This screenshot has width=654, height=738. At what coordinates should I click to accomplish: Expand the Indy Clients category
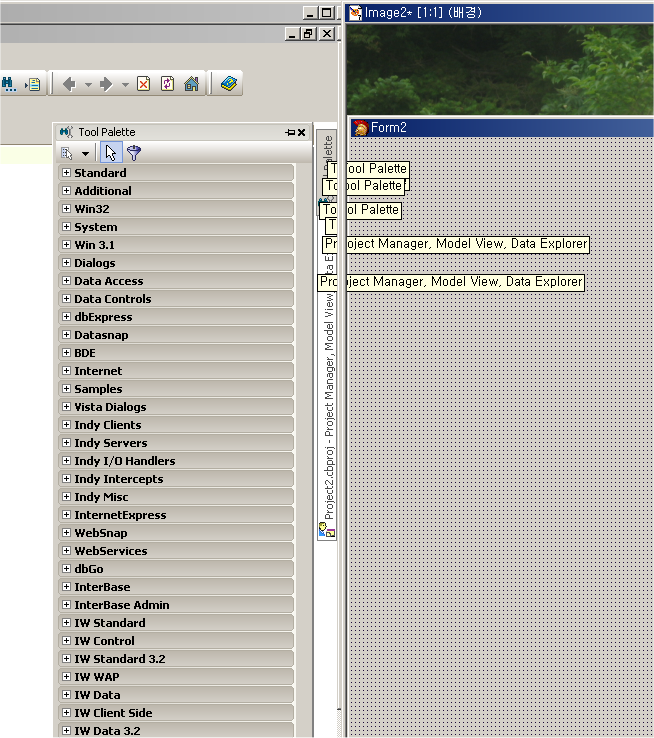(x=67, y=425)
